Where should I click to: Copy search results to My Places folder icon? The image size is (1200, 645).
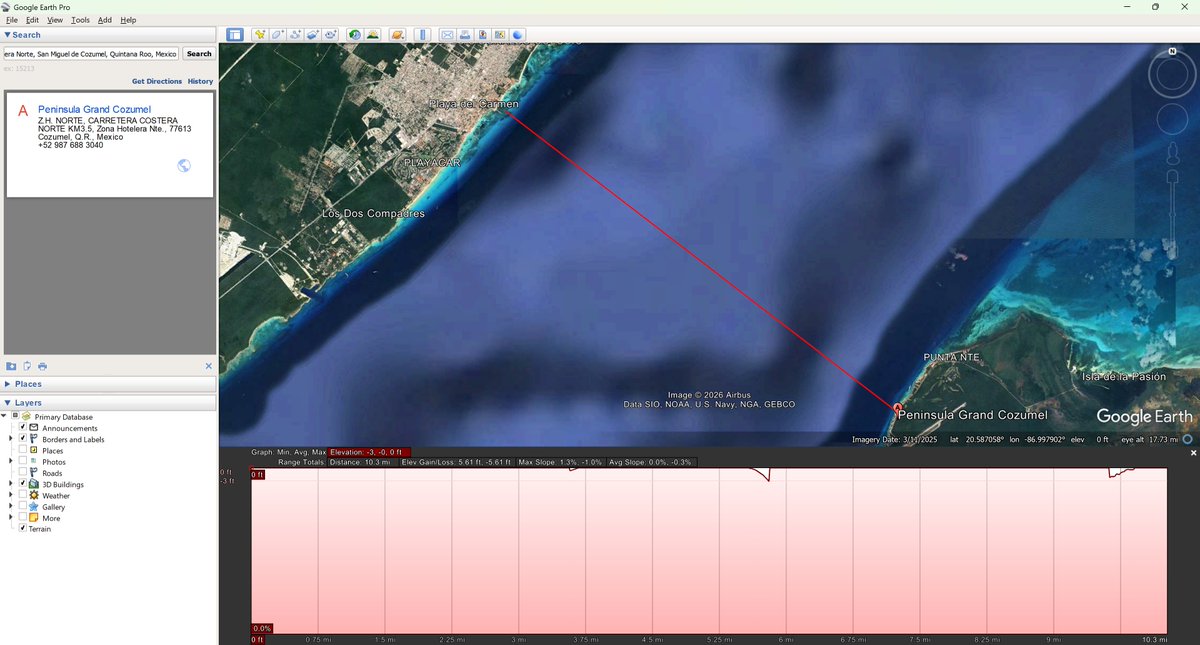coord(11,366)
